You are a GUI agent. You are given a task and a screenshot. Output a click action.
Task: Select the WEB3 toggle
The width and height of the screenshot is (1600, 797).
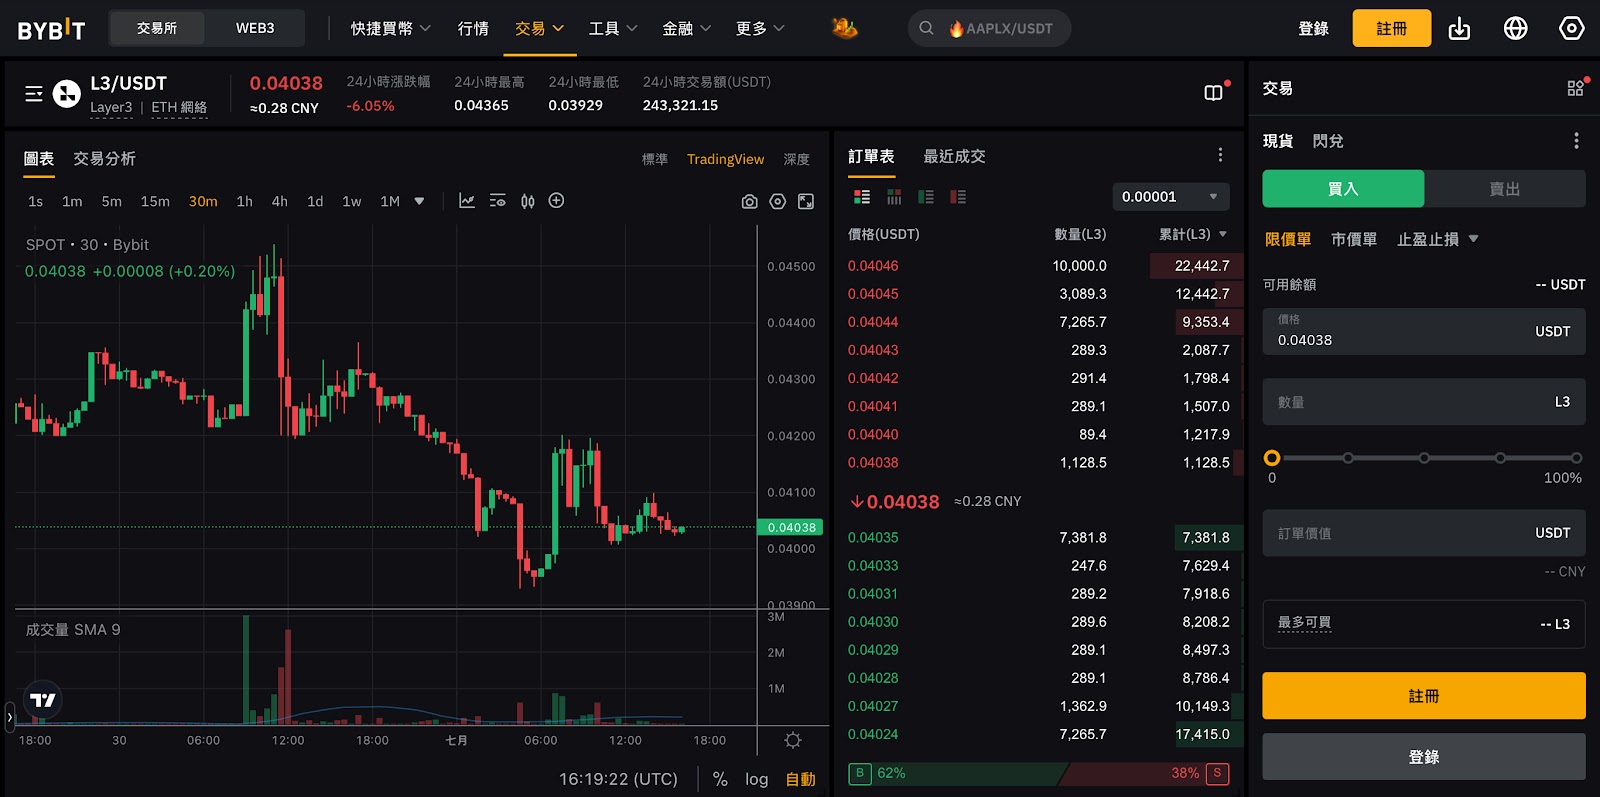255,28
